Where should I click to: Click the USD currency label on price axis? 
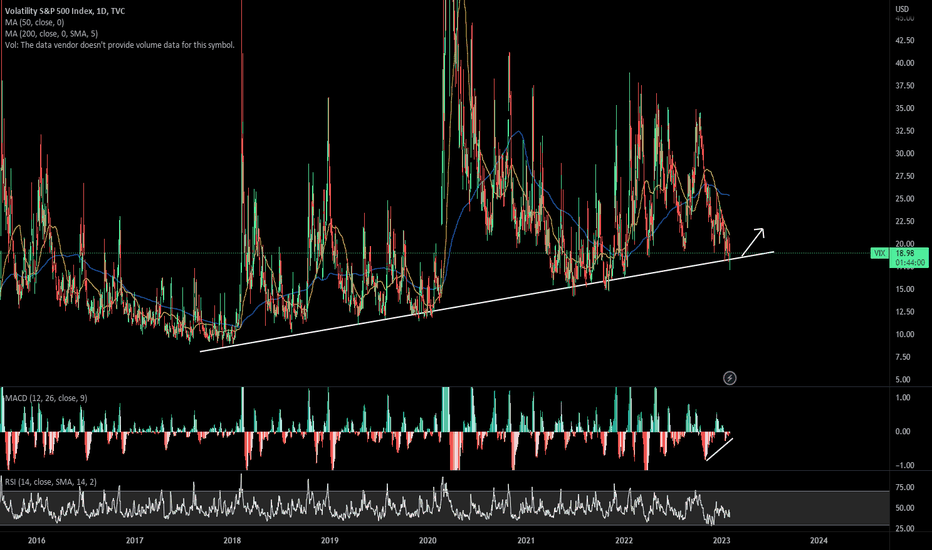pyautogui.click(x=902, y=9)
